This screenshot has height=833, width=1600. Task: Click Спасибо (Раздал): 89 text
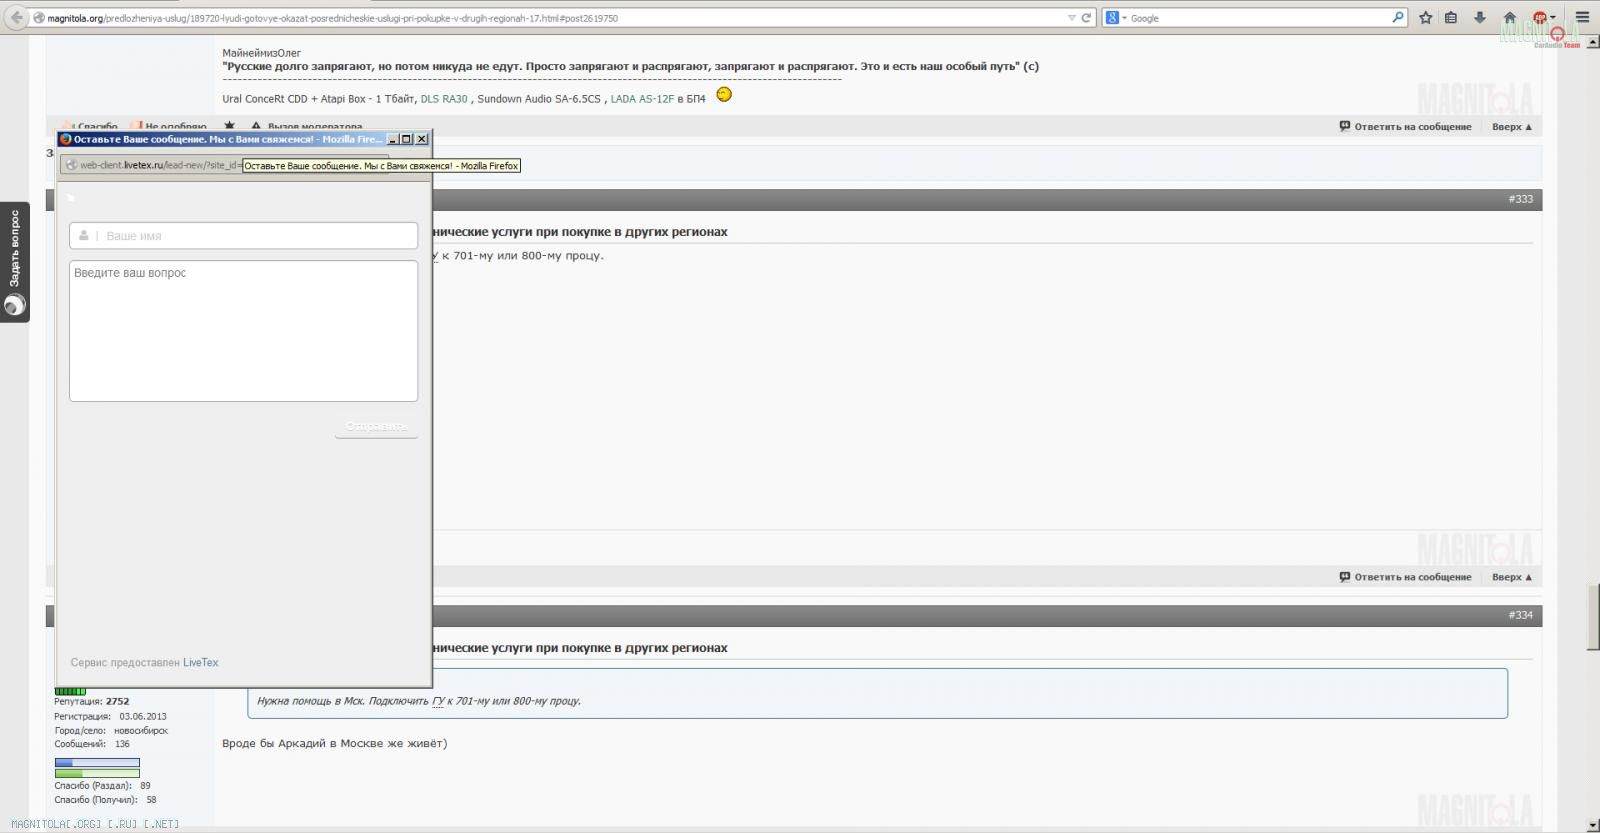pyautogui.click(x=102, y=786)
